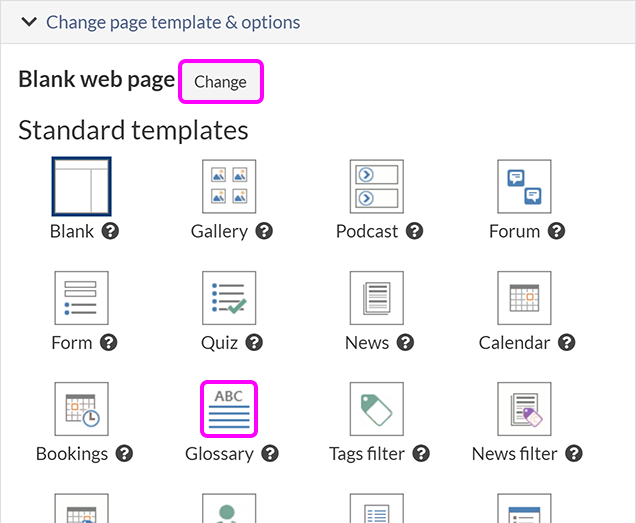Click the Podcast template label text
The image size is (636, 523).
[367, 231]
